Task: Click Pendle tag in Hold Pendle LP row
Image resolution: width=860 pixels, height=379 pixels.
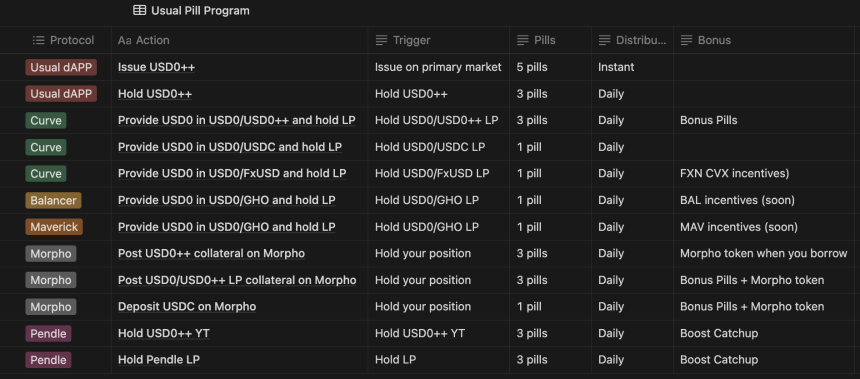Action: 48,360
